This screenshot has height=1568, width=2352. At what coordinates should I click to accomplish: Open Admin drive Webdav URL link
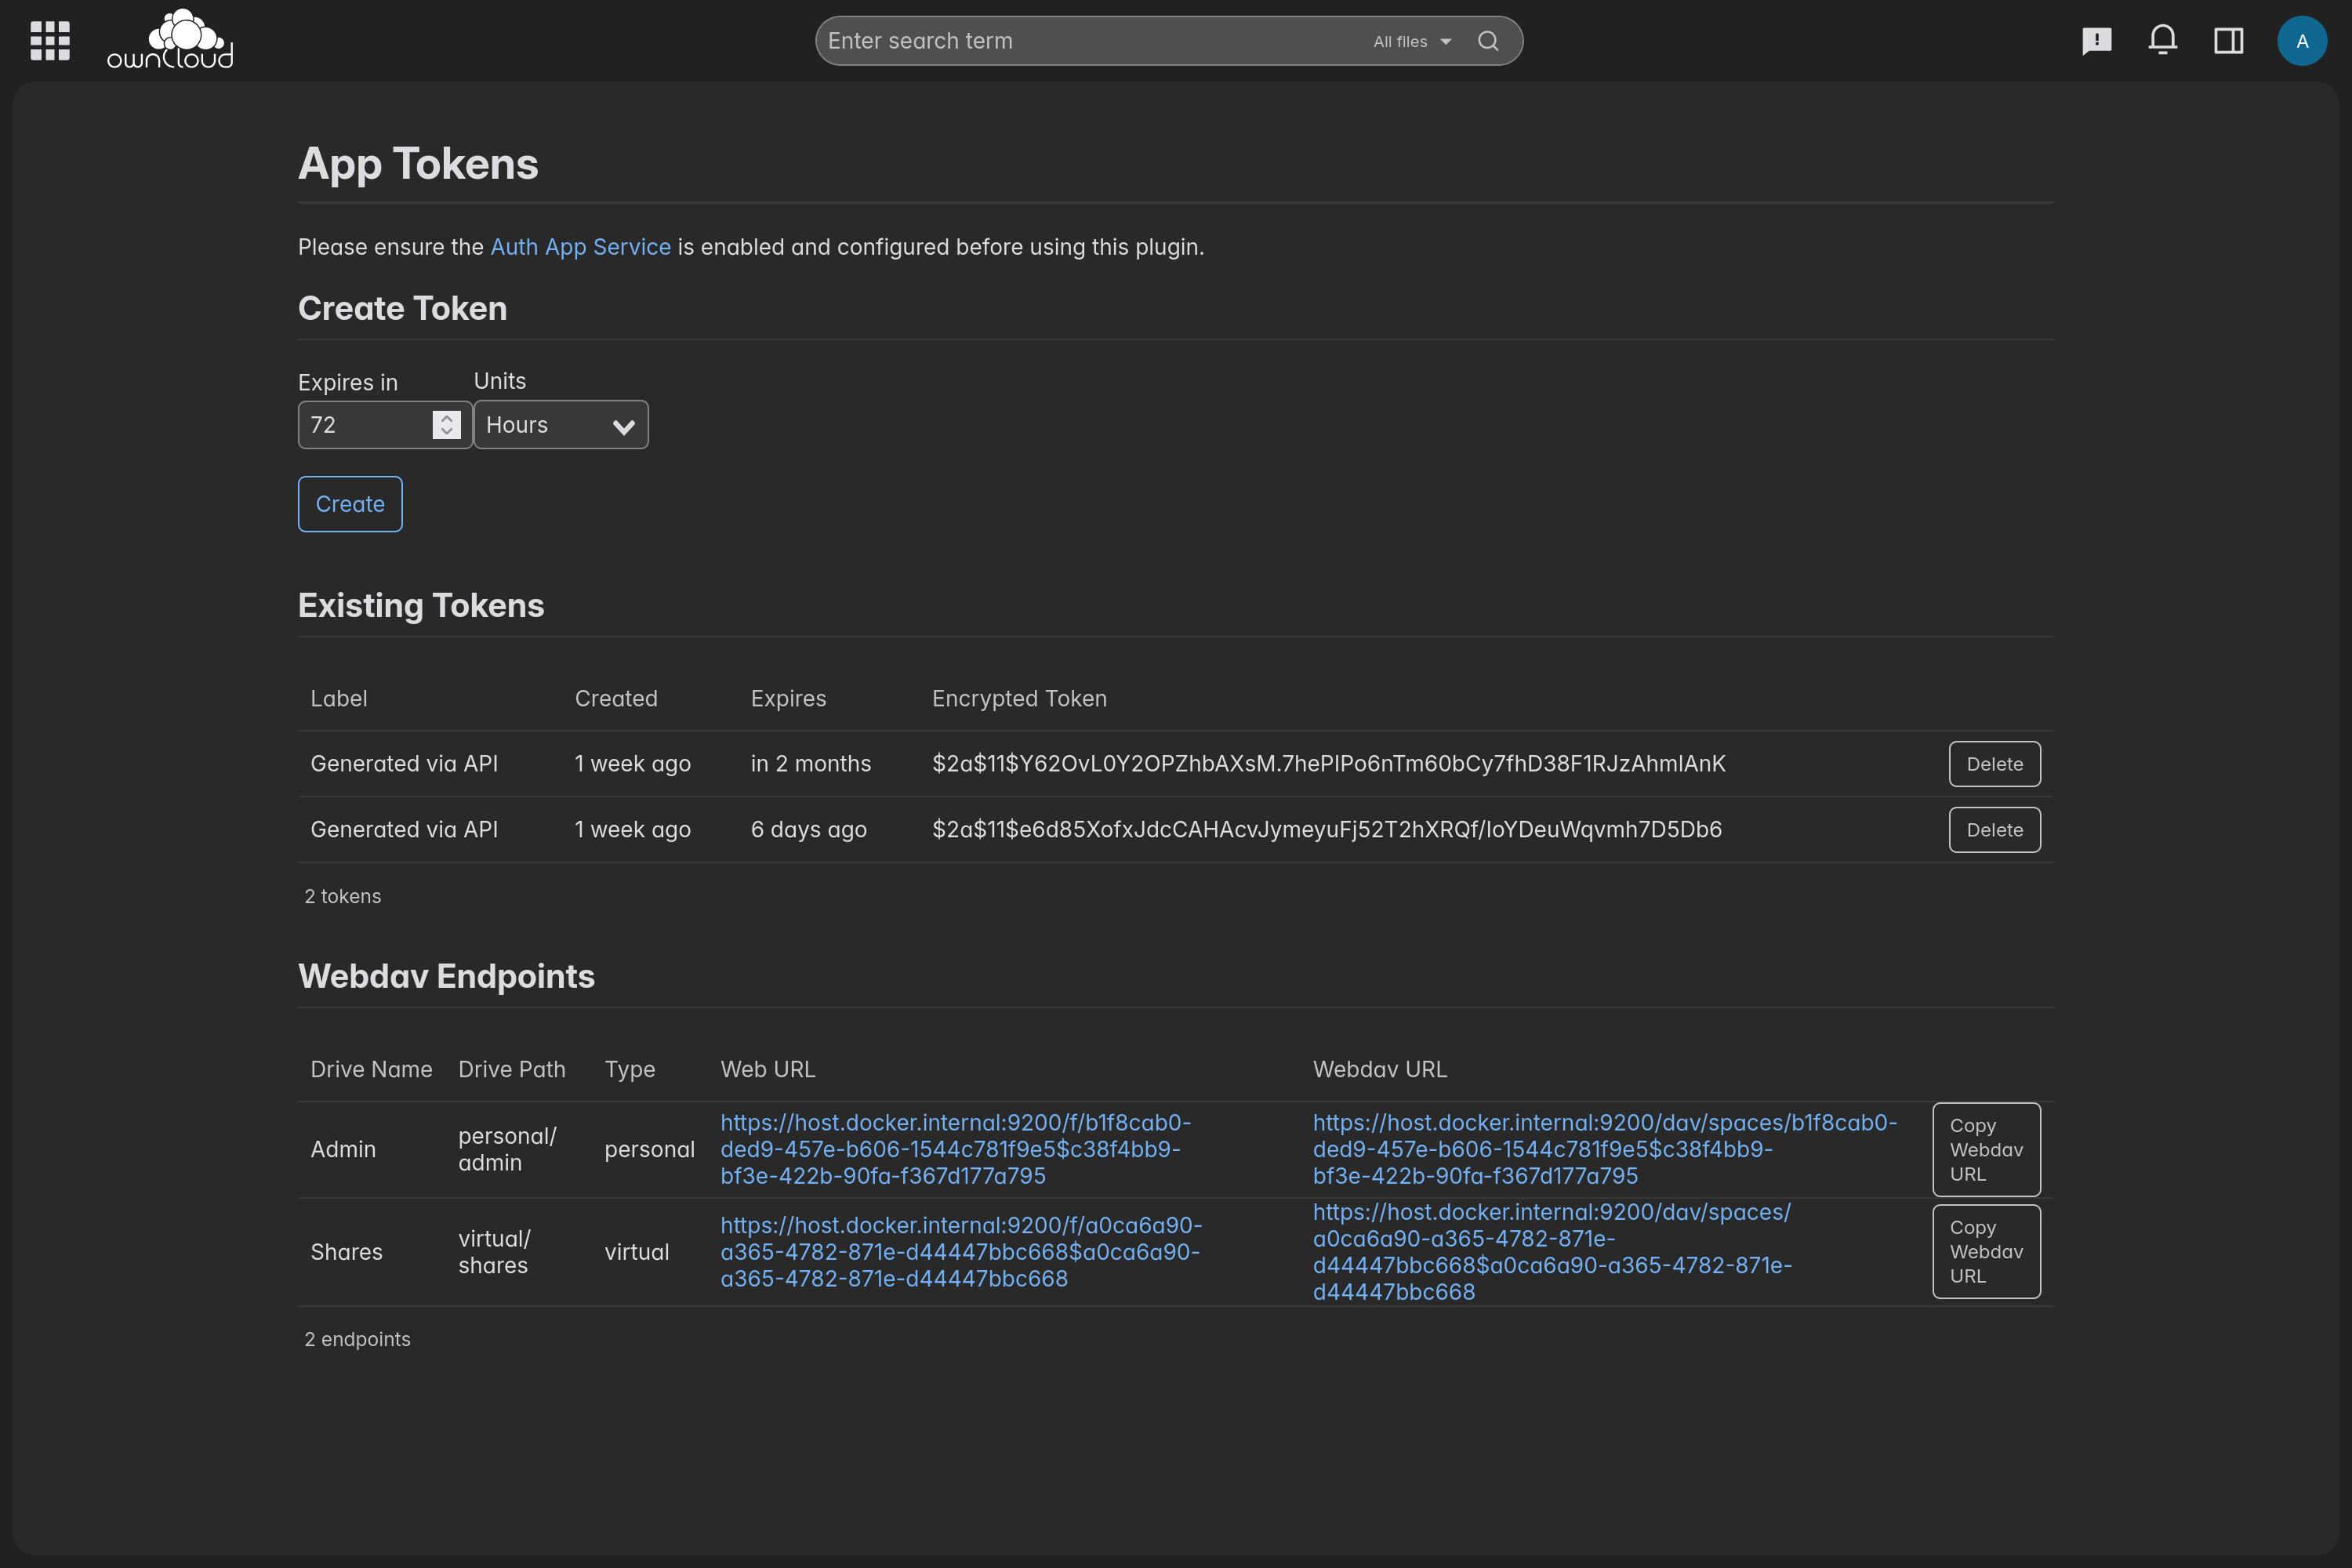click(1605, 1149)
